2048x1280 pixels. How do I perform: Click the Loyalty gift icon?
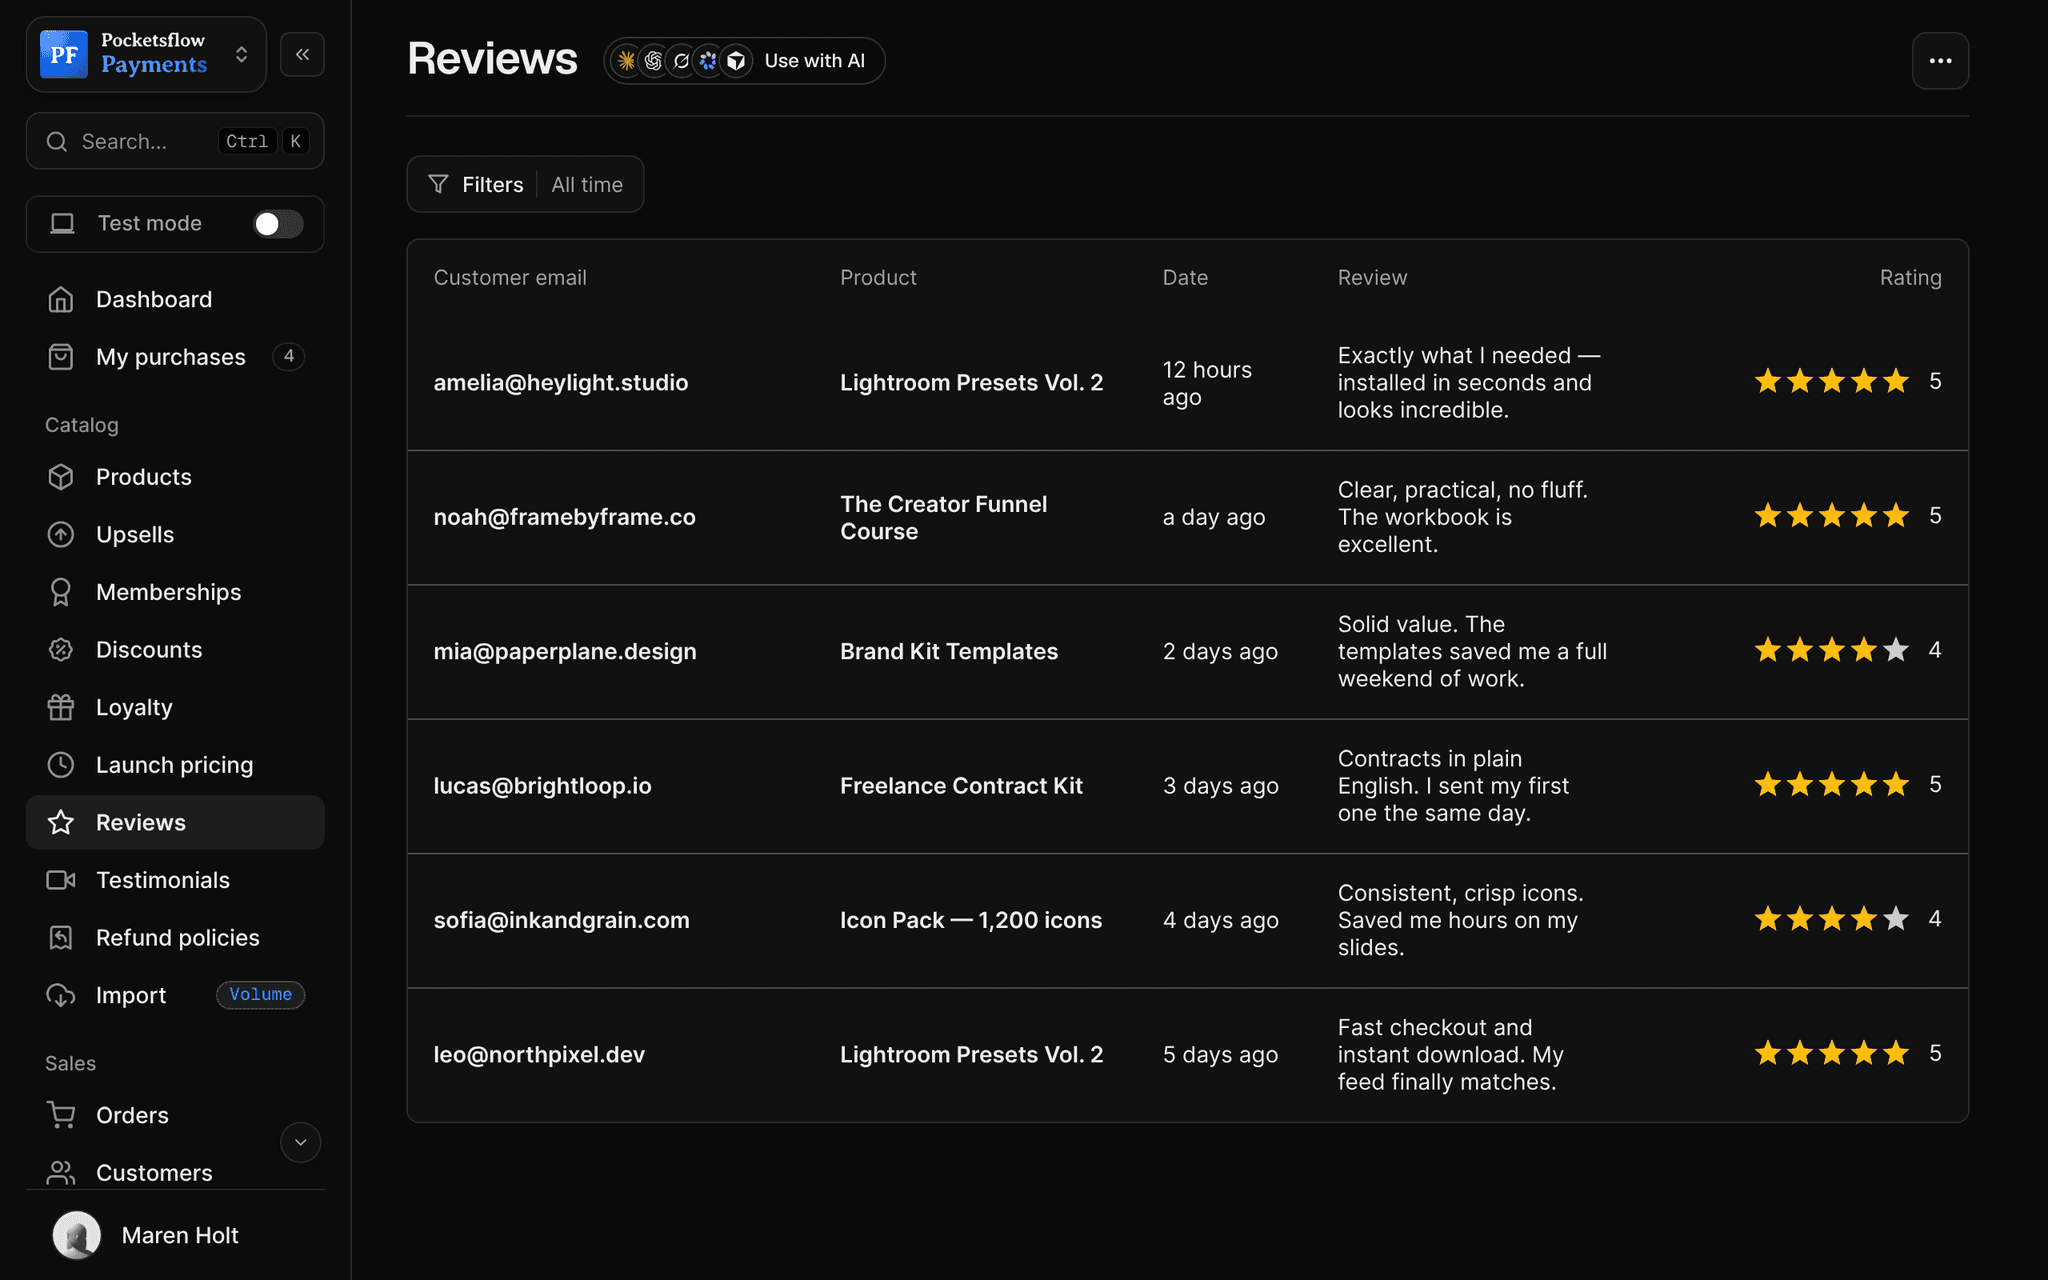click(61, 707)
